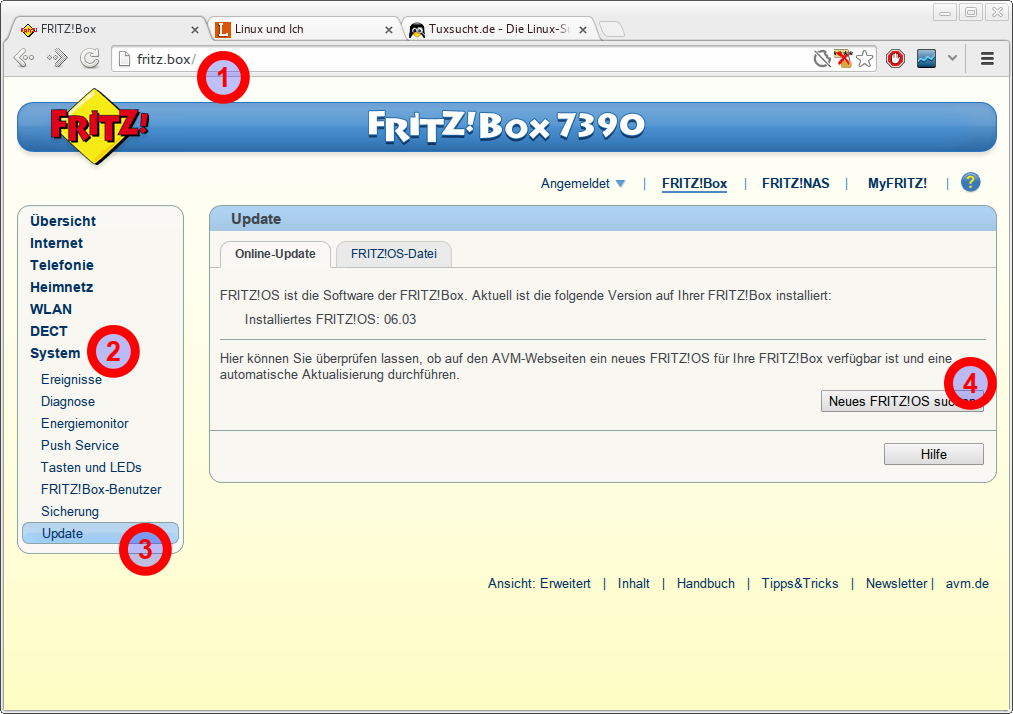Click the browser reload button
This screenshot has width=1013, height=714.
point(90,59)
